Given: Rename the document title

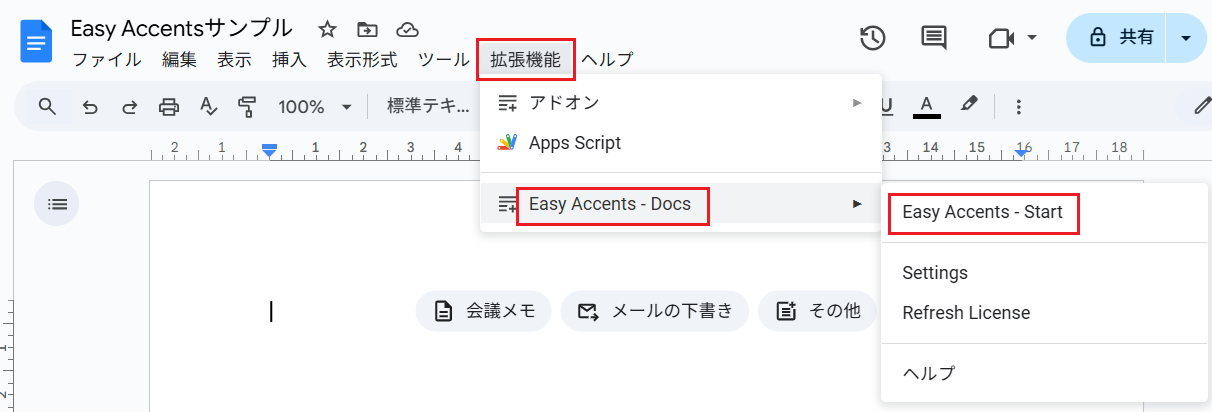Looking at the screenshot, I should [182, 28].
